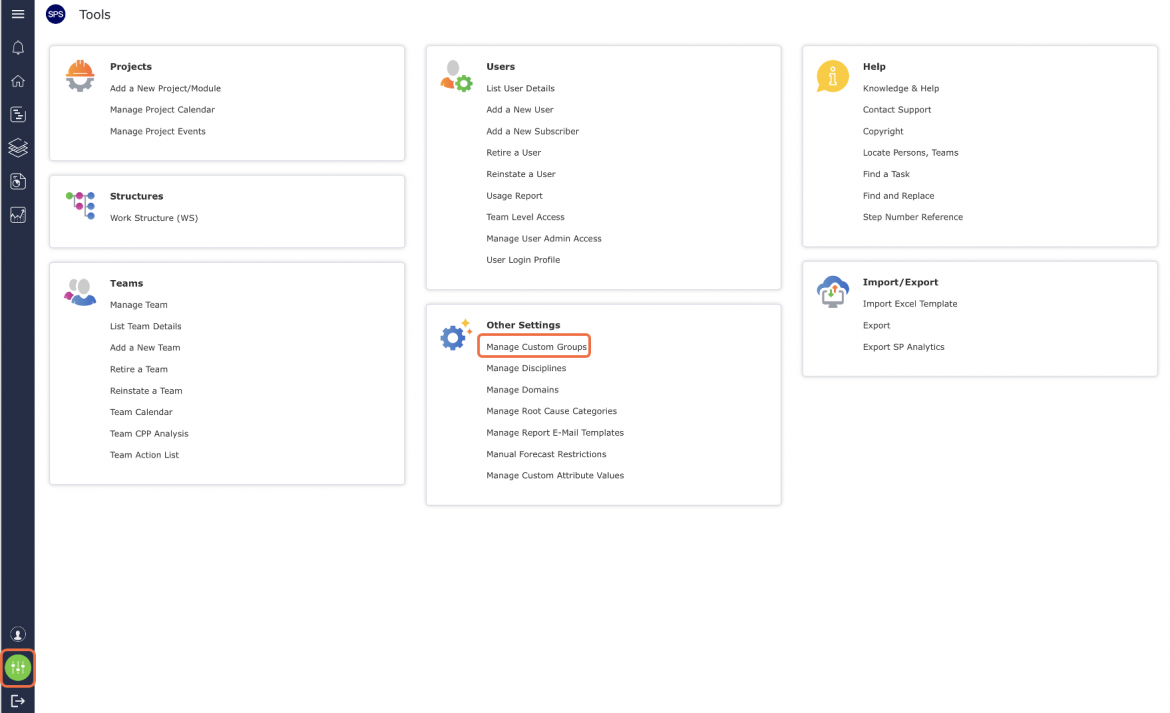Open Locate Persons, Teams
This screenshot has height=713, width=1170.
tap(910, 153)
